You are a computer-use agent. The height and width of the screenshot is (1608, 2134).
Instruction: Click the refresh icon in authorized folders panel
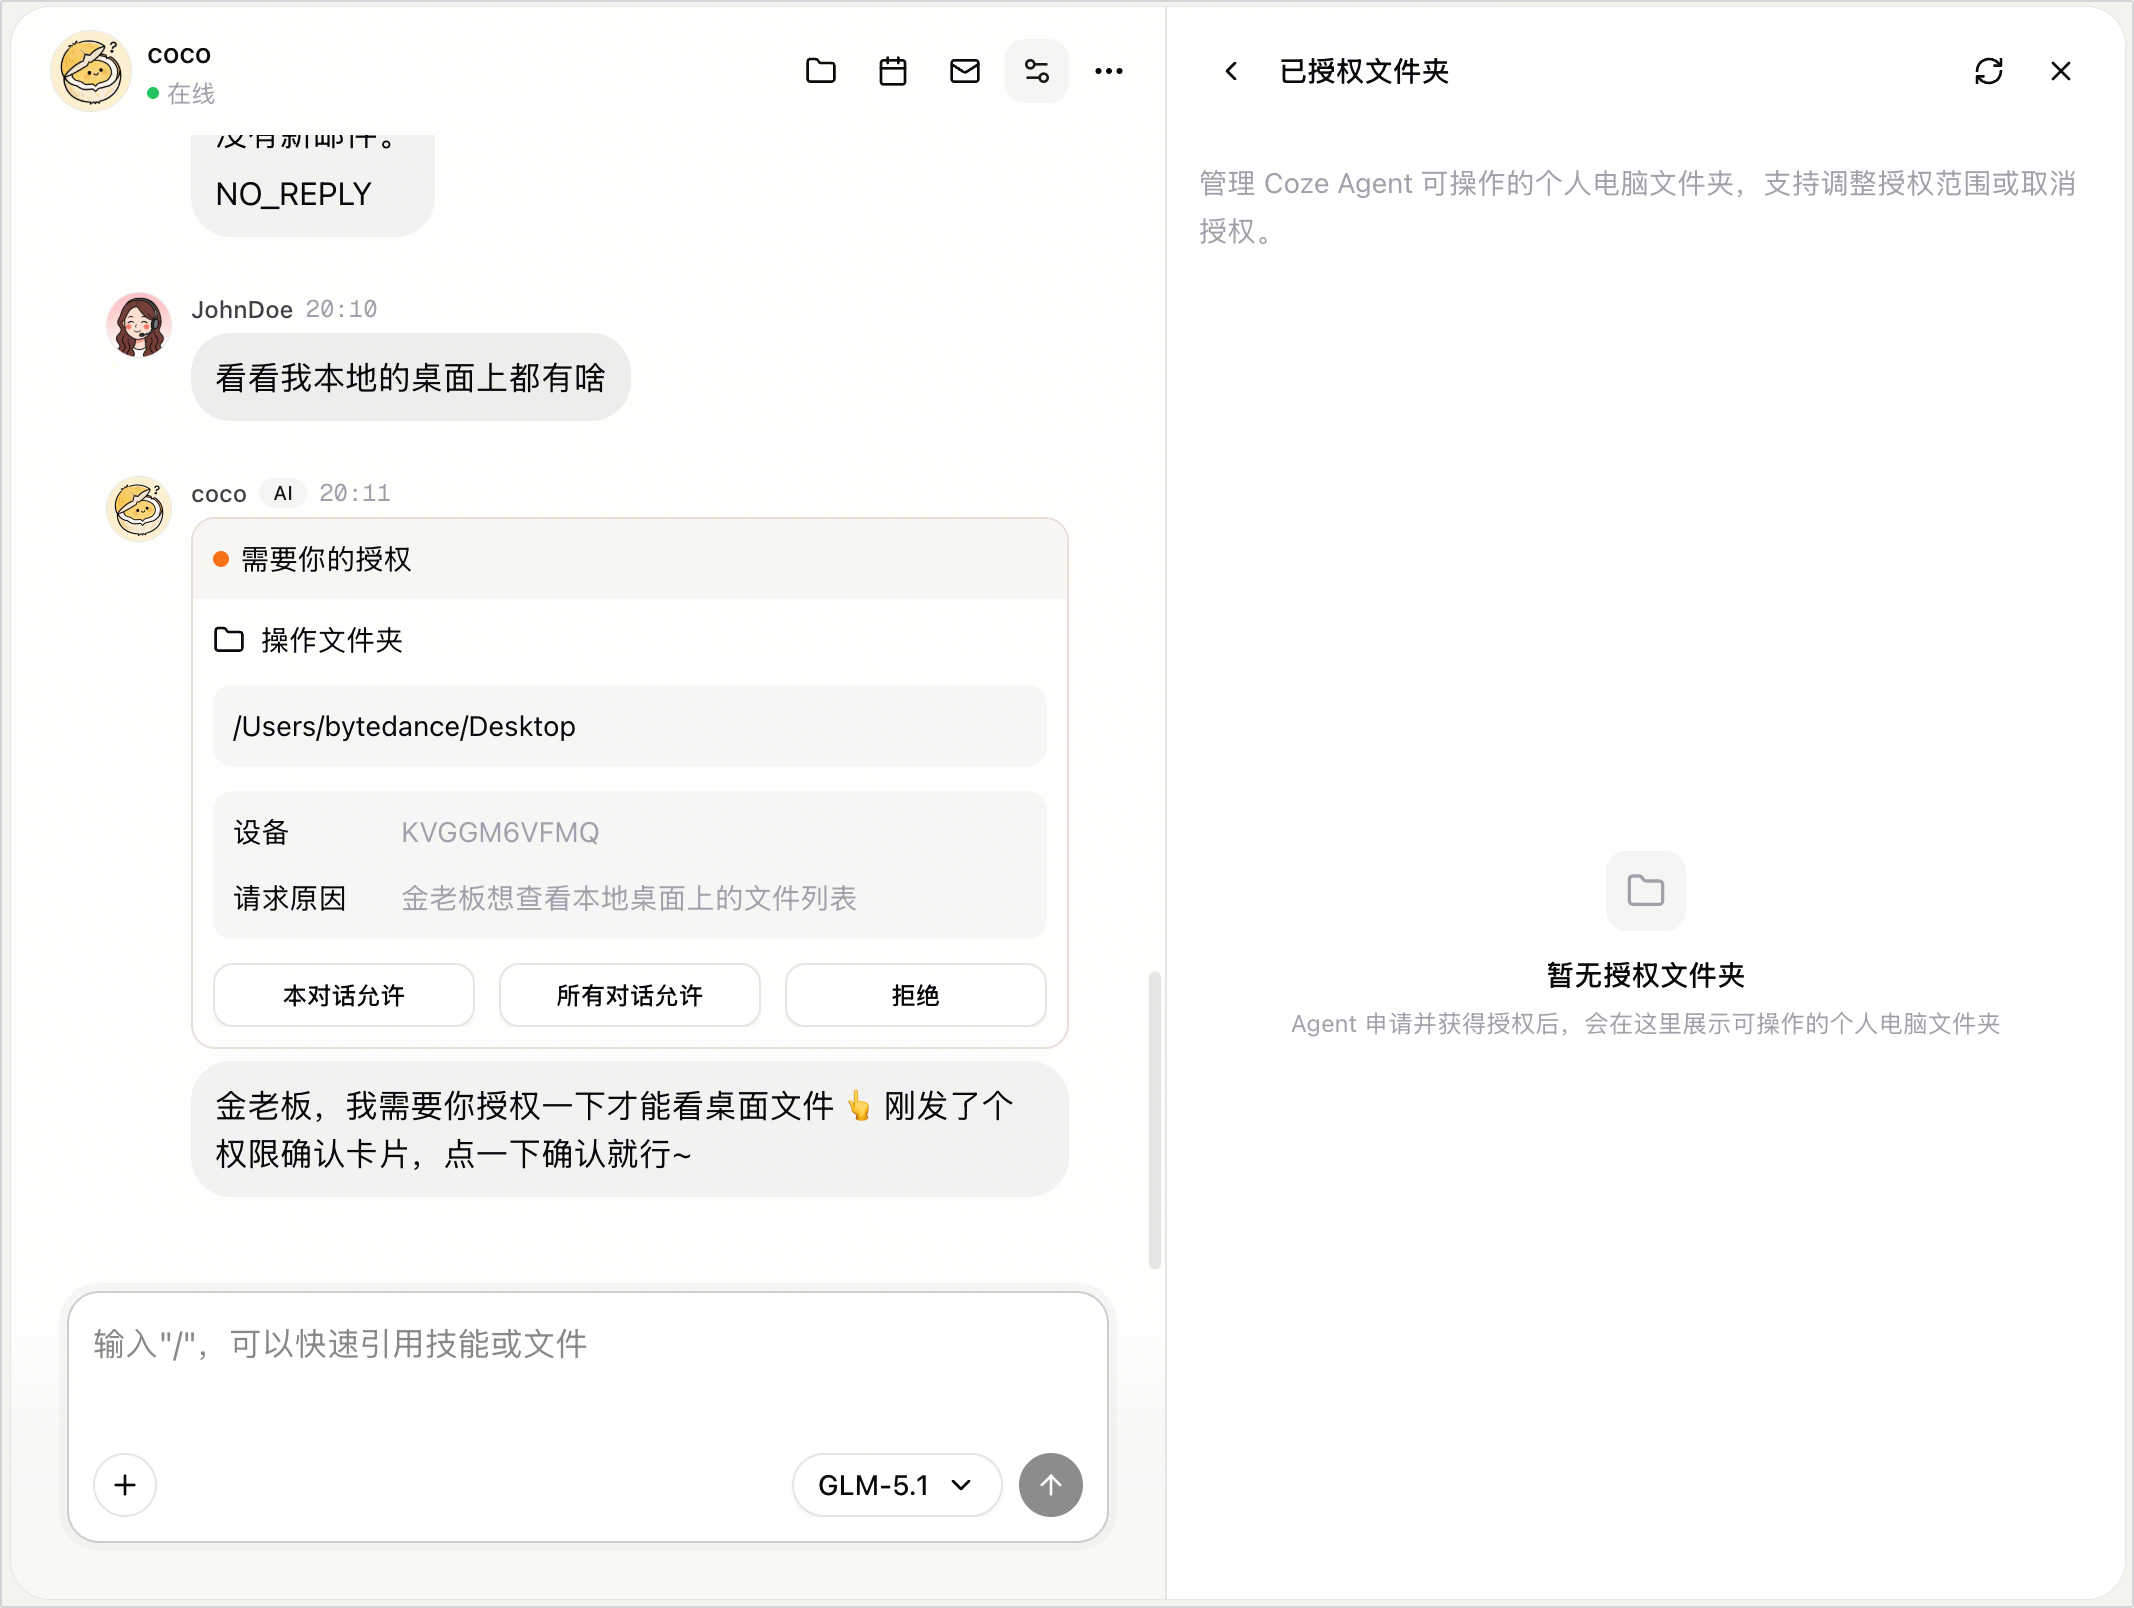pyautogui.click(x=1988, y=71)
